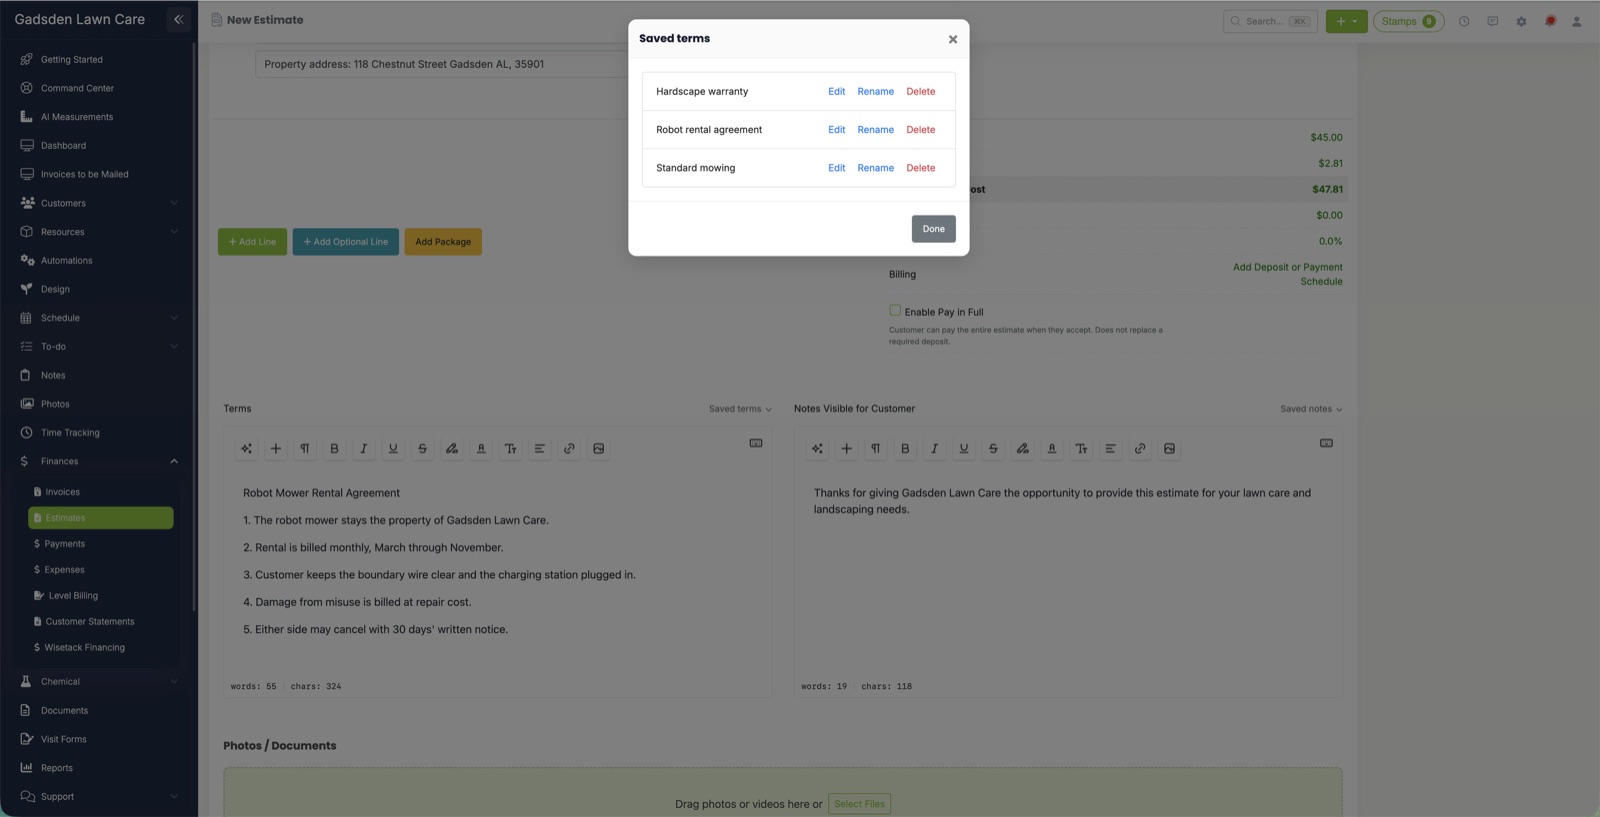Expand the Customers sidebar section
Screen dimensions: 1600x817
(x=98, y=203)
